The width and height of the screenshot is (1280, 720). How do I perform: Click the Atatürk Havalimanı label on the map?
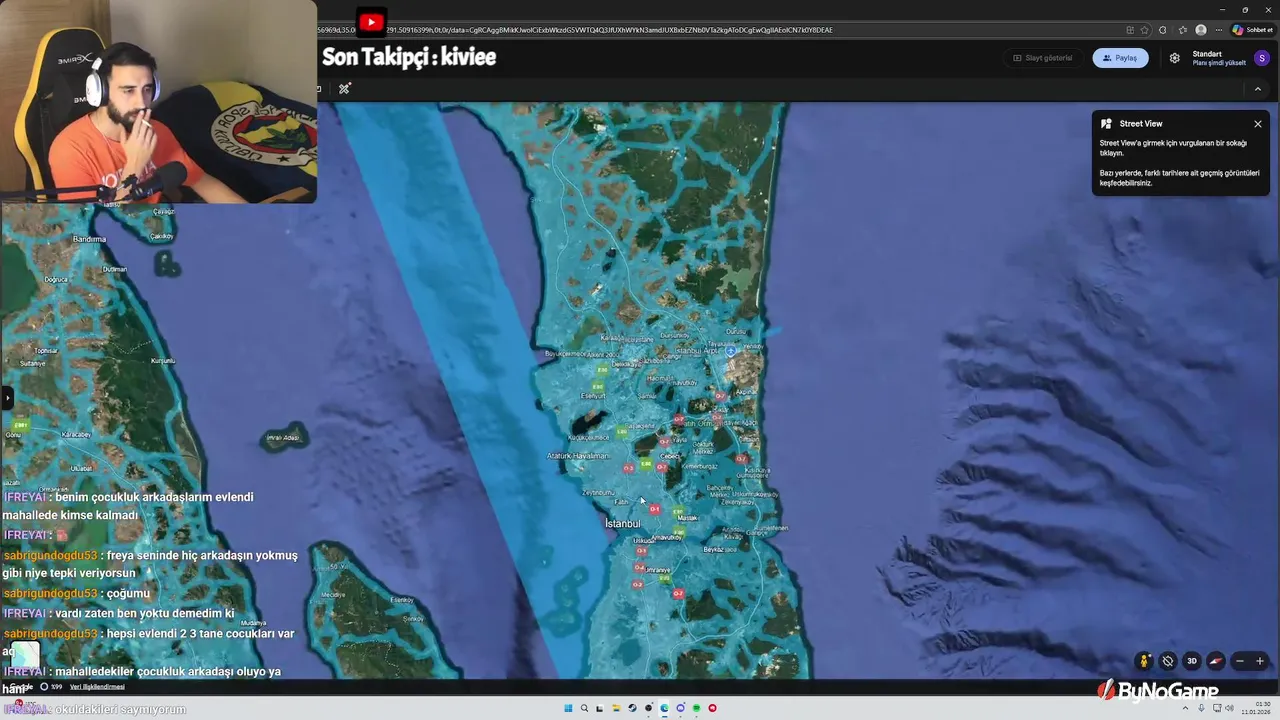point(578,456)
